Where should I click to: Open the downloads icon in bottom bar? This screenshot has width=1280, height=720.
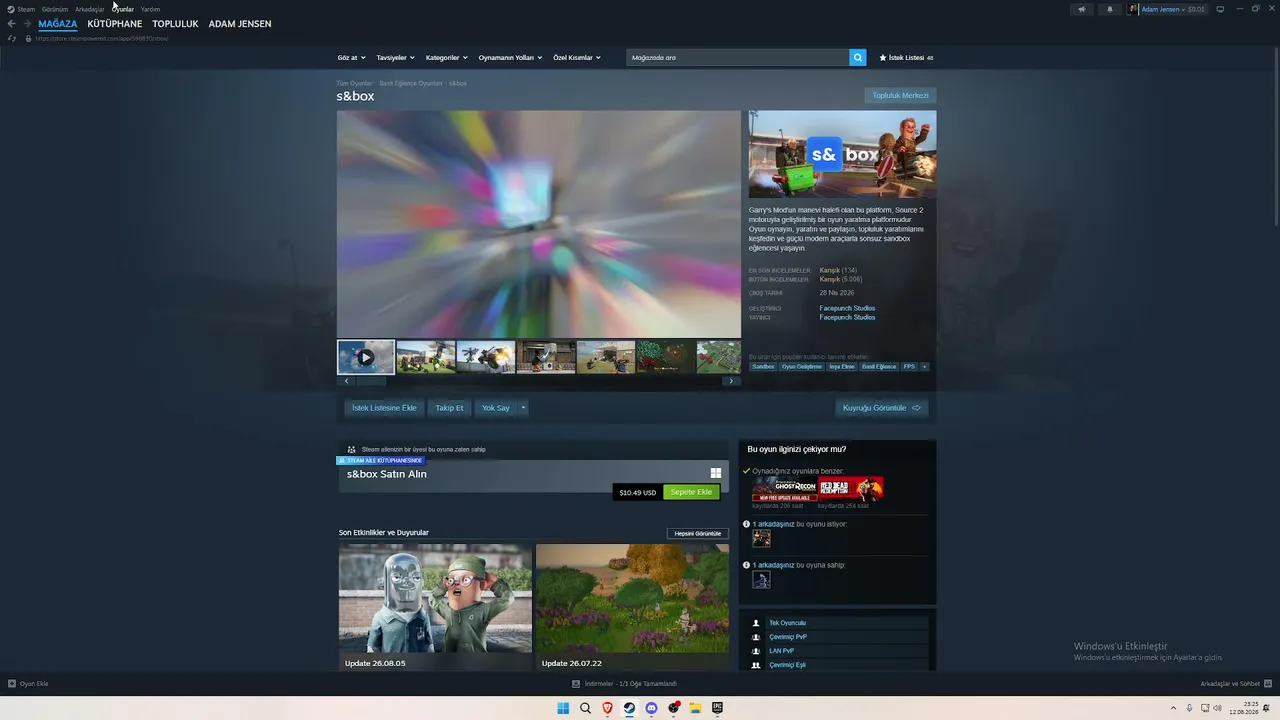point(576,684)
